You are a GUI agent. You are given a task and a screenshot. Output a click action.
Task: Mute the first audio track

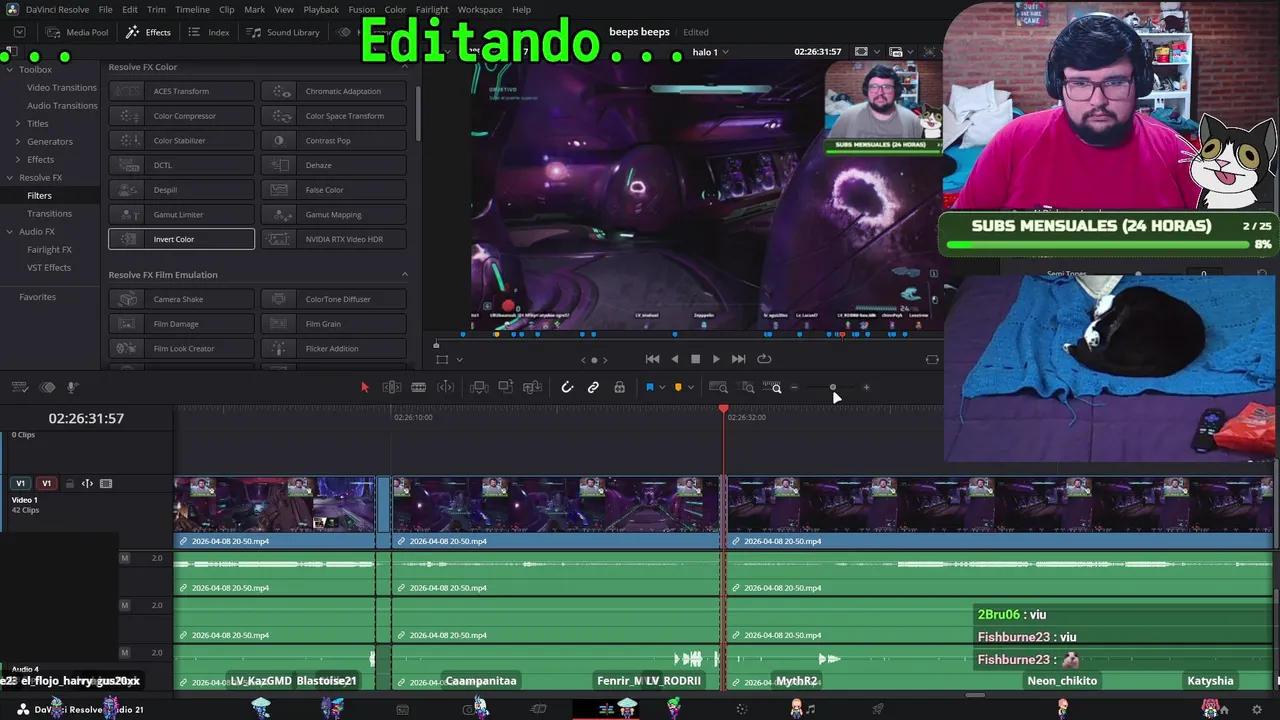[125, 558]
